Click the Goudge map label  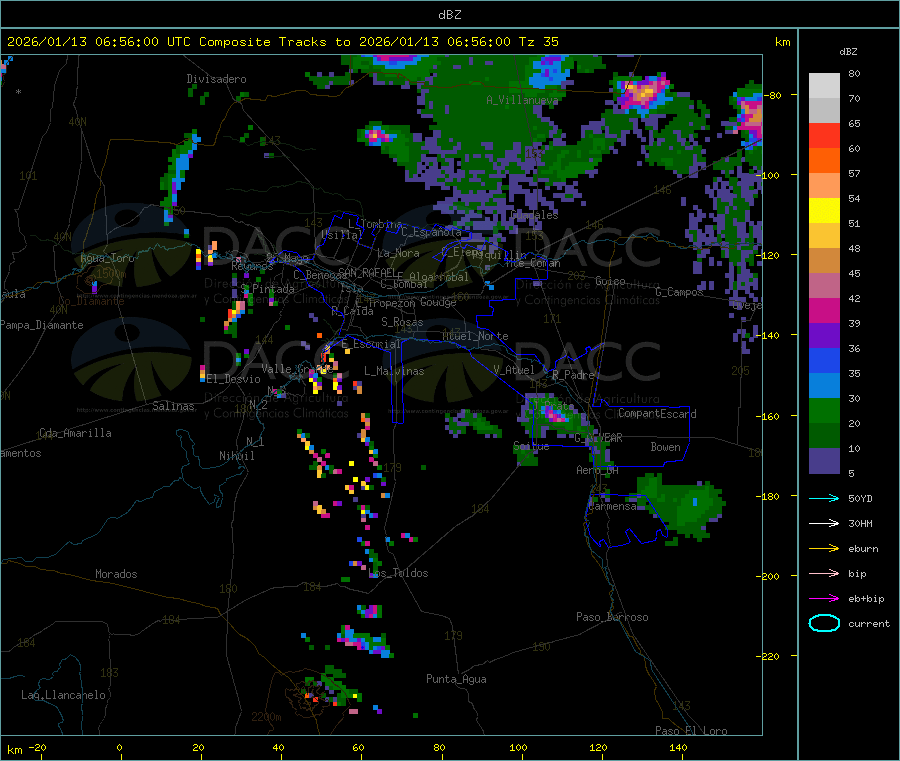[x=438, y=302]
